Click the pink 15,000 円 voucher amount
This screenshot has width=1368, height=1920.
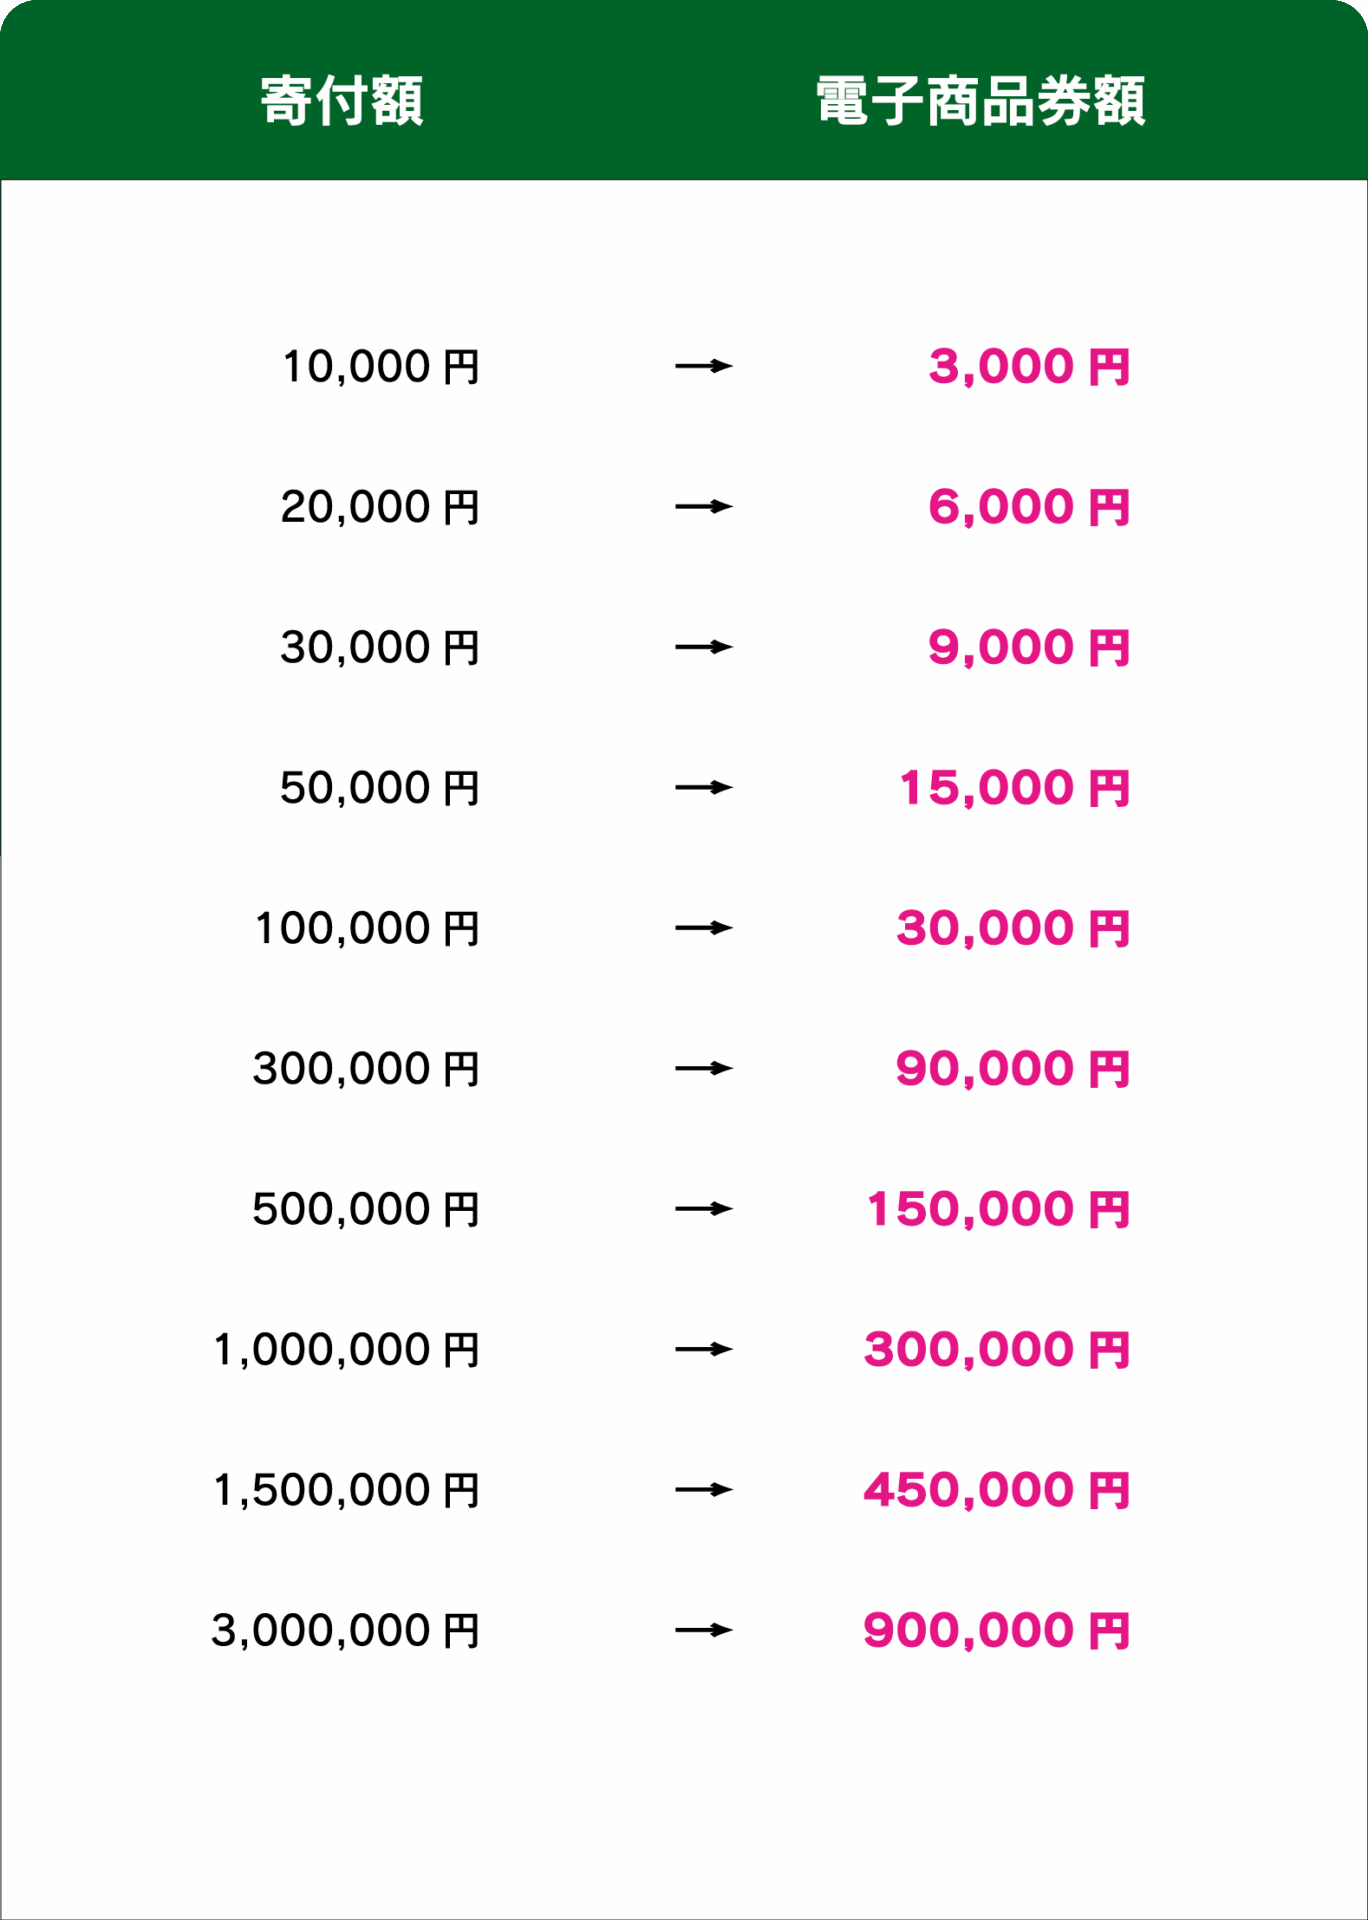point(1014,788)
